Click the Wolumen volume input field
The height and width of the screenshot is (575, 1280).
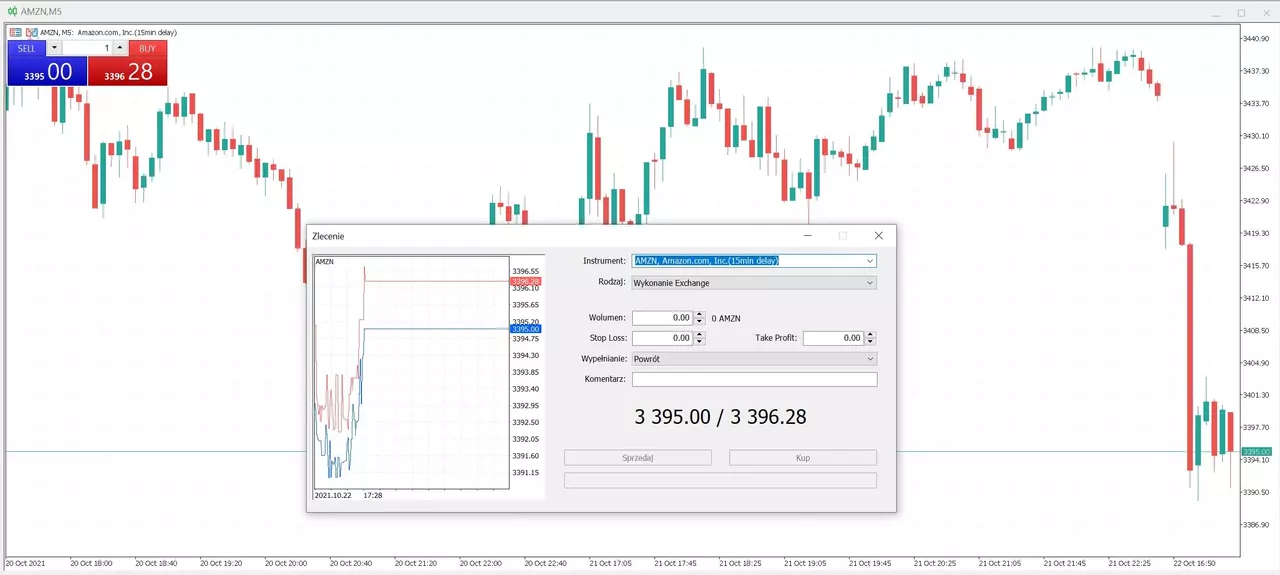click(x=663, y=318)
